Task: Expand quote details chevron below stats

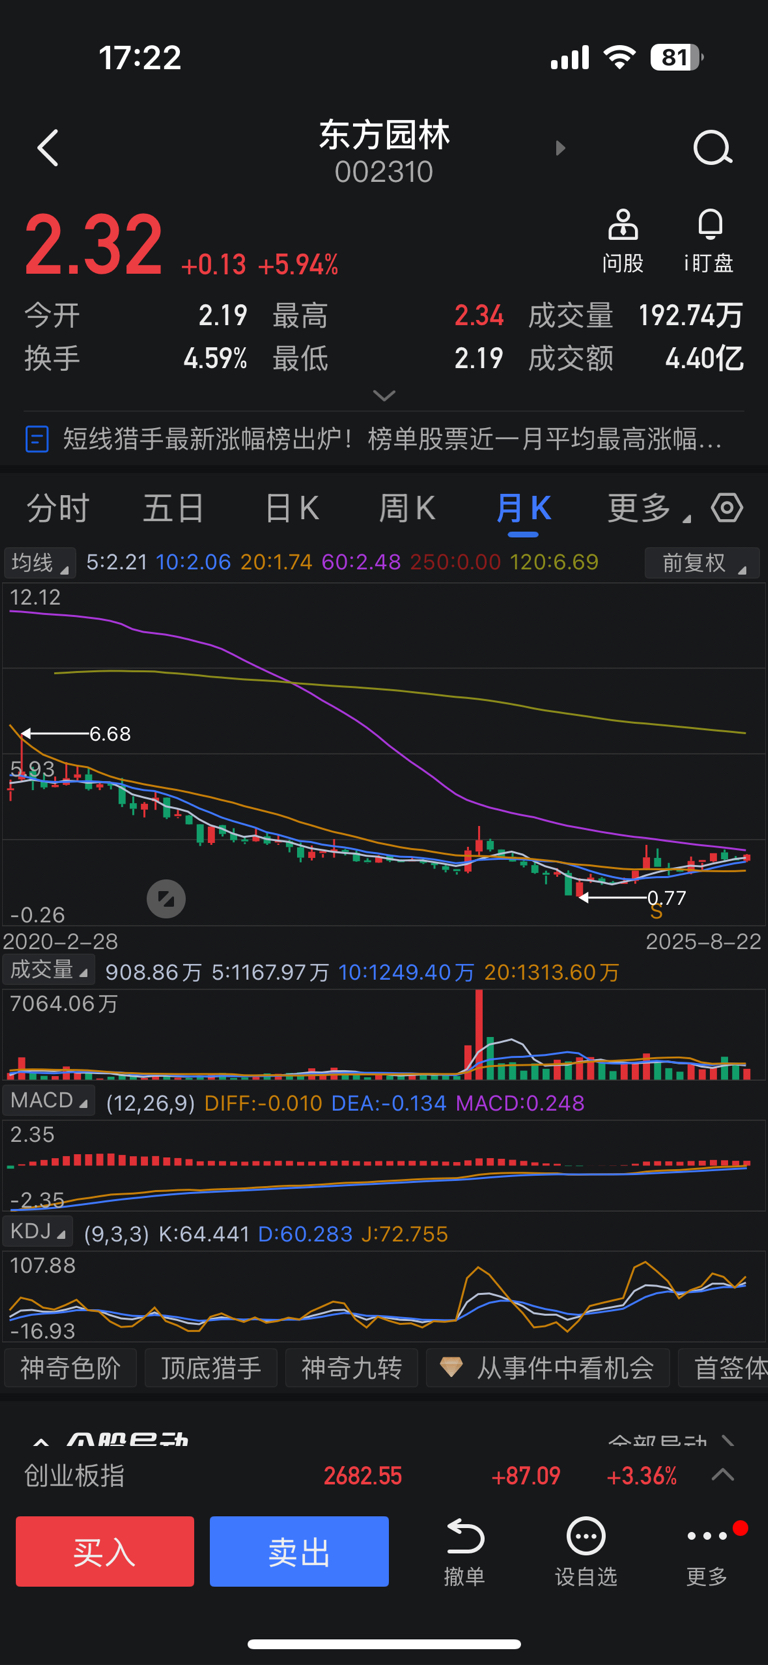Action: point(384,396)
